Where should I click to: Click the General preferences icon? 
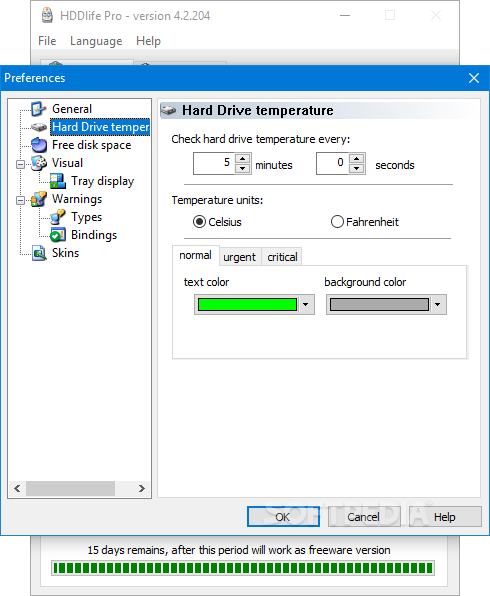39,109
